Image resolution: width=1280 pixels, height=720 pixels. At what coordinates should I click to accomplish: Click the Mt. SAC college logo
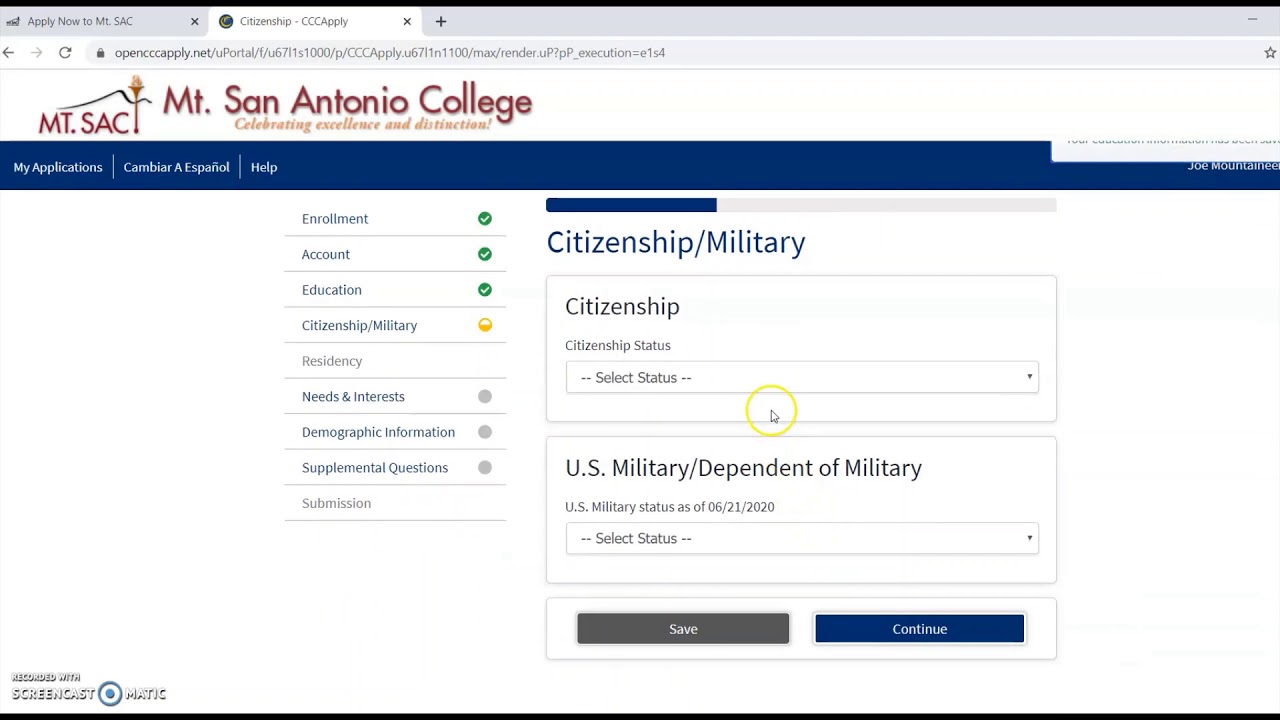285,106
